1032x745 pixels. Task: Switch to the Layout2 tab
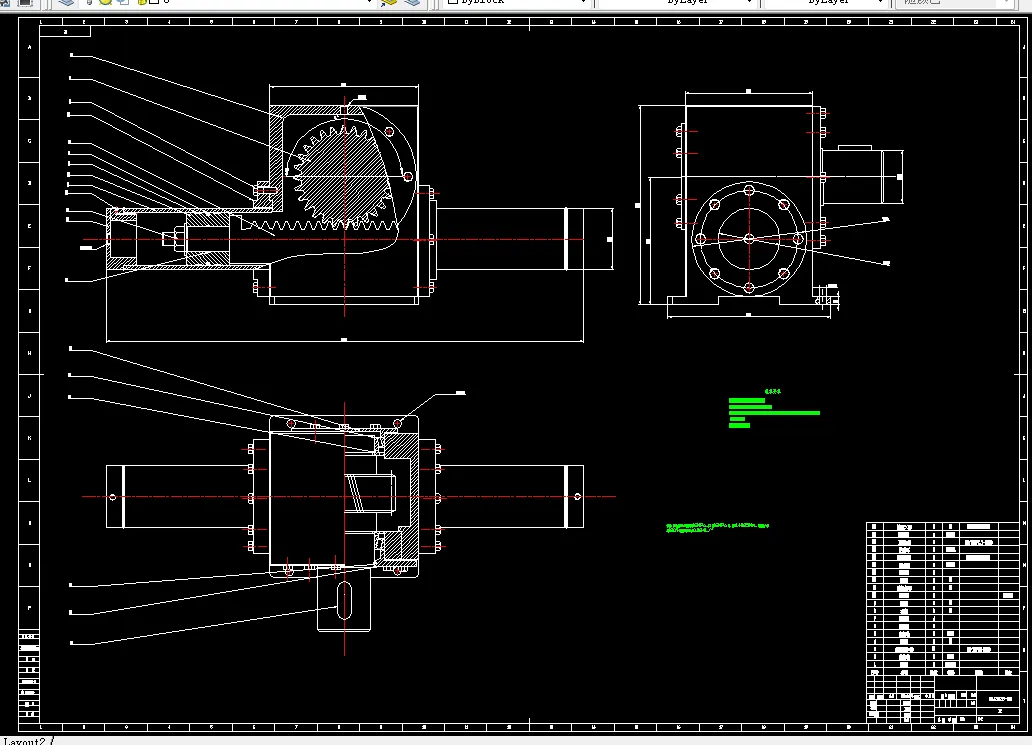pos(24,740)
